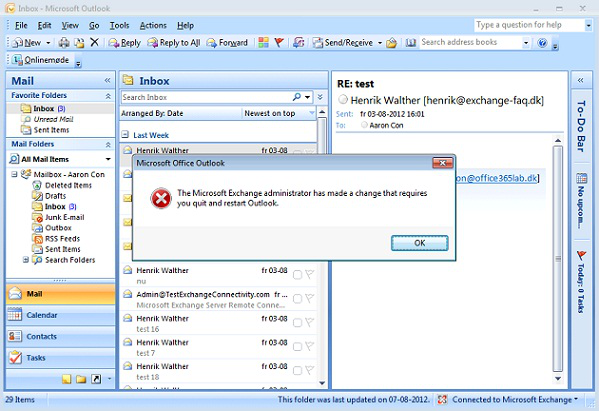Open the Go menu
Viewport: 599px width, 411px height.
(94, 26)
